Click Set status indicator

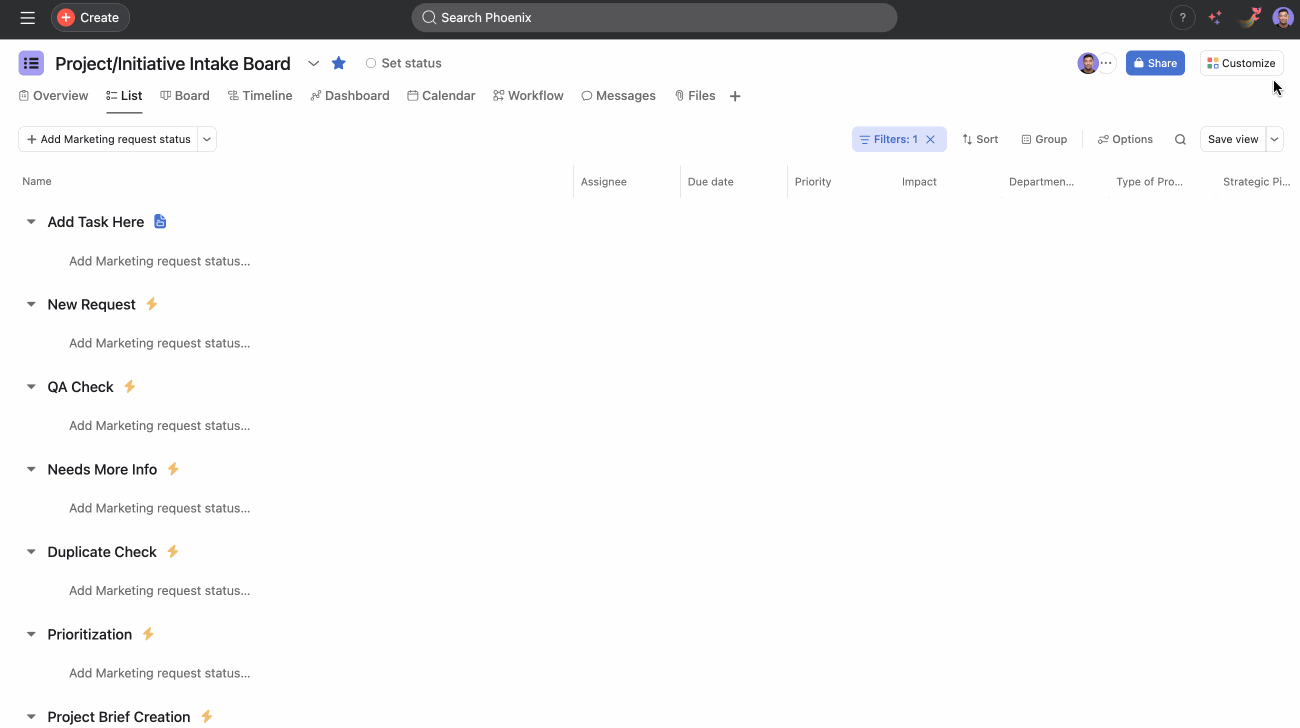point(403,63)
